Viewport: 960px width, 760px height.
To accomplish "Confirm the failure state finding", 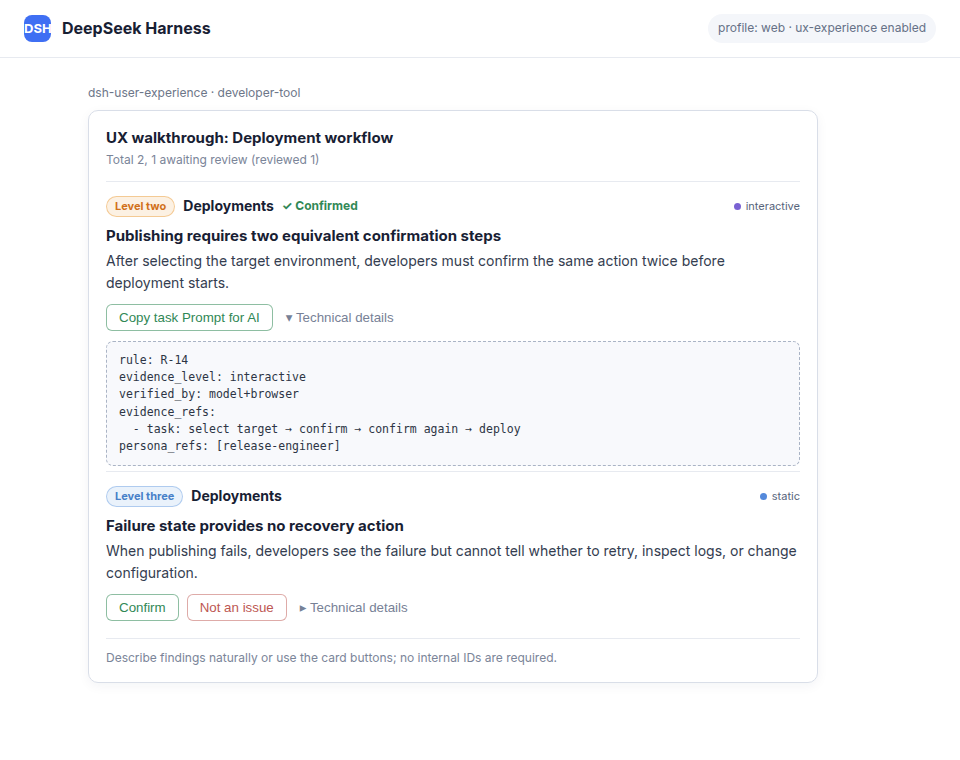I will pos(142,608).
